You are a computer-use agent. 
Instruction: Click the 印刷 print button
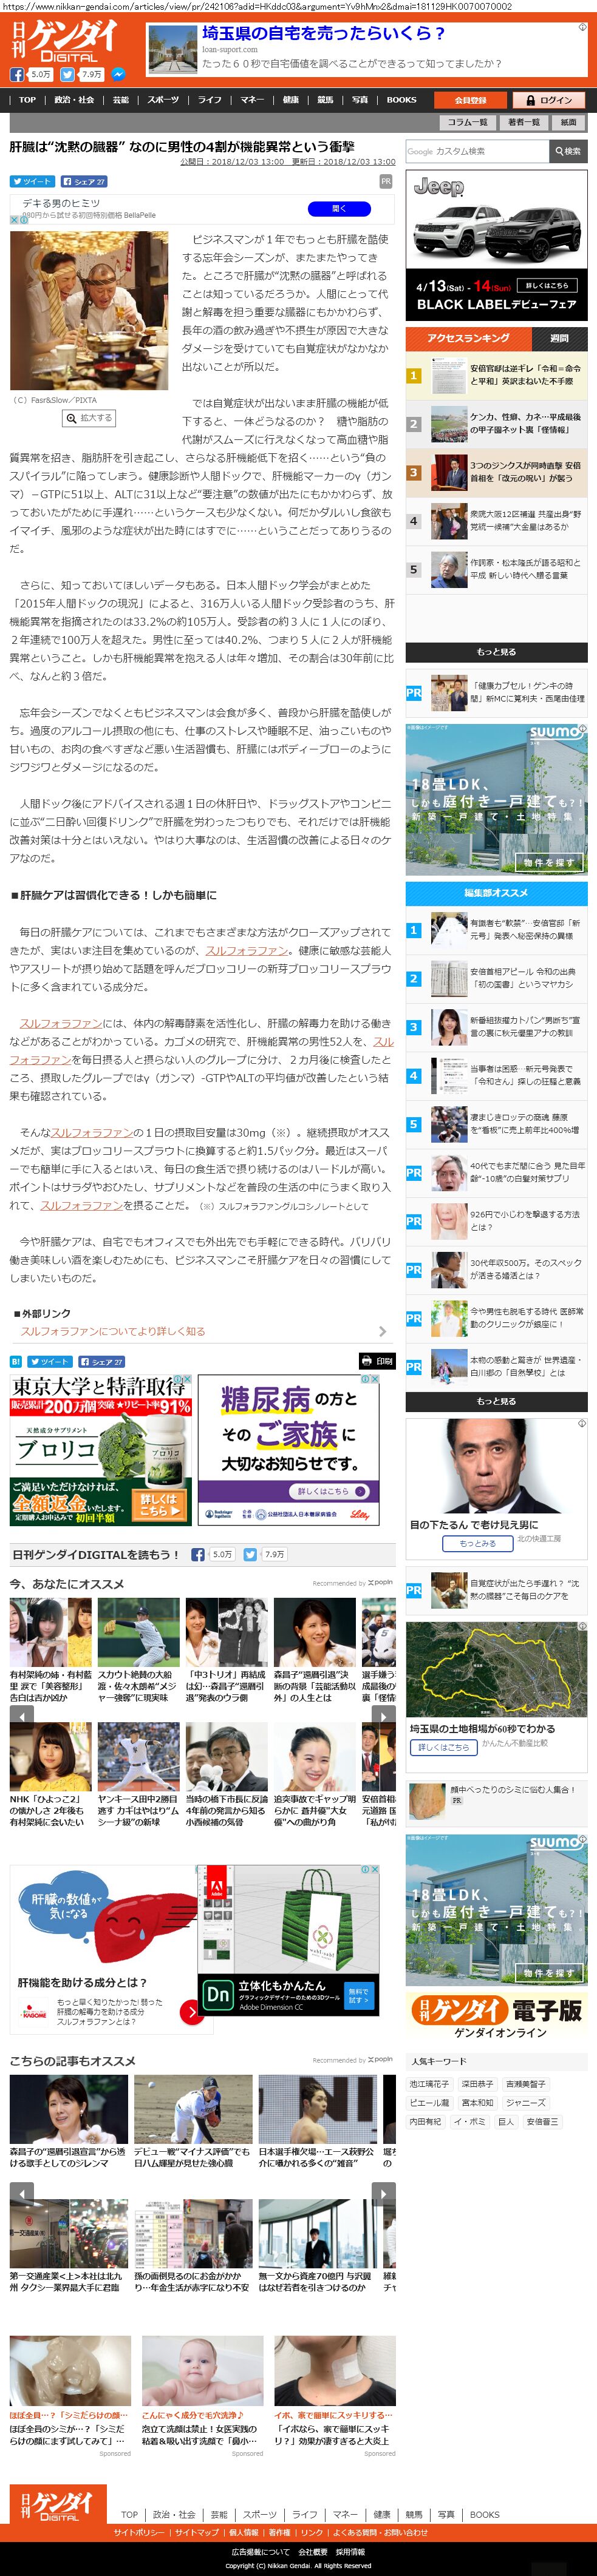tap(377, 1361)
